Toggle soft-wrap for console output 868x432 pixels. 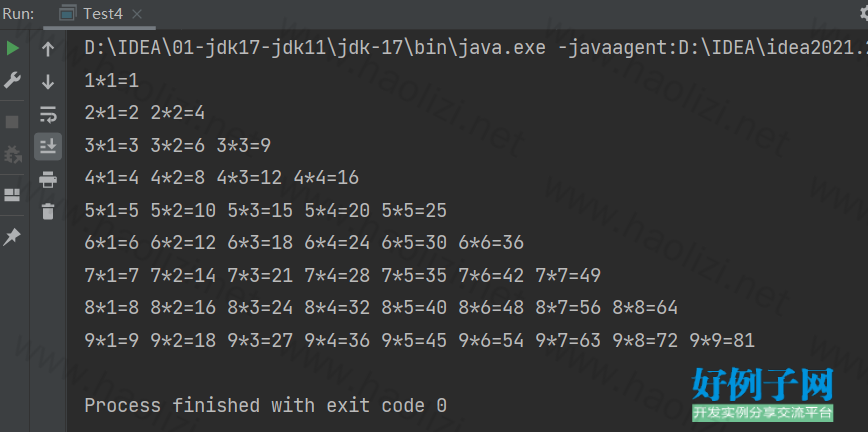click(x=47, y=113)
